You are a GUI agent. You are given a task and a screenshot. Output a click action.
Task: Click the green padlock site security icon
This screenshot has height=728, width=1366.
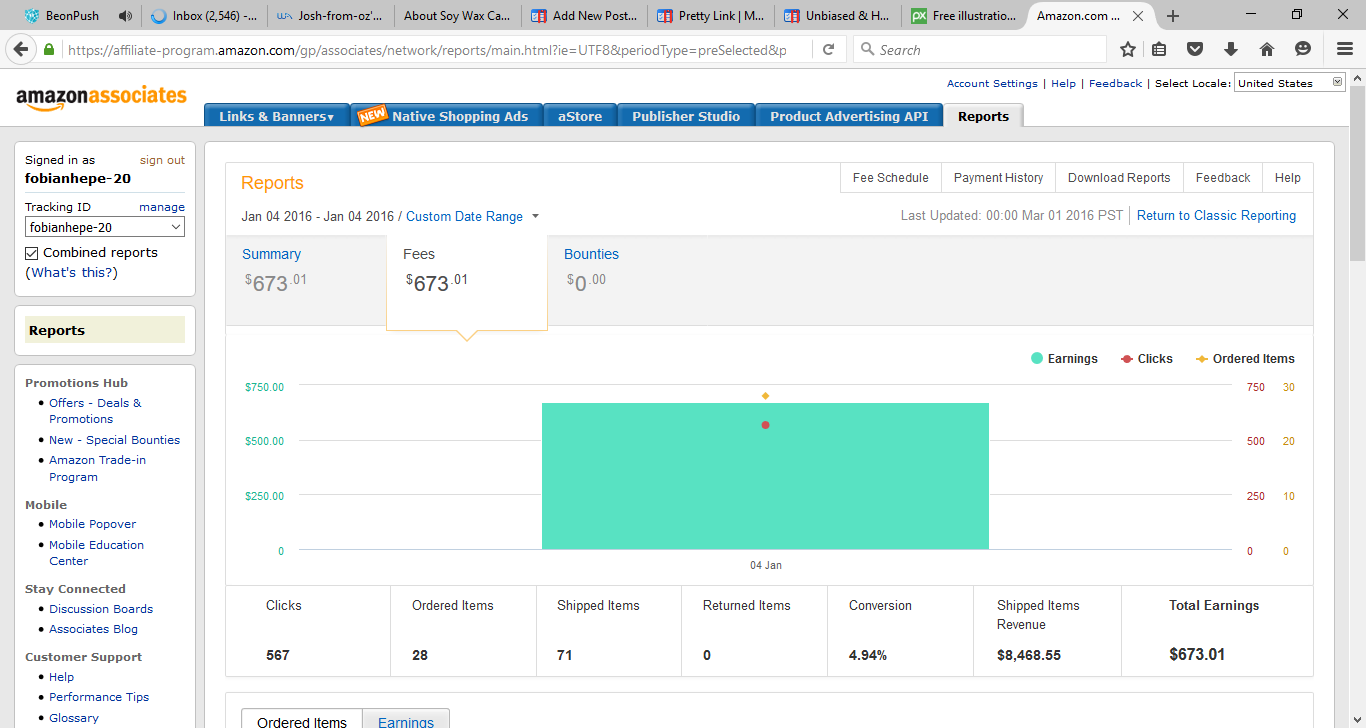(49, 50)
